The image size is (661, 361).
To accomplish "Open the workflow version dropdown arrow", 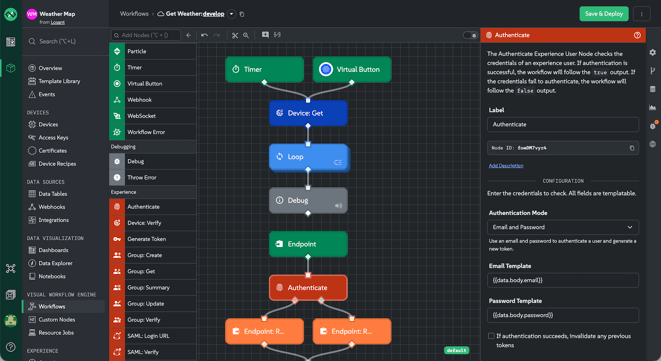I will pyautogui.click(x=231, y=14).
